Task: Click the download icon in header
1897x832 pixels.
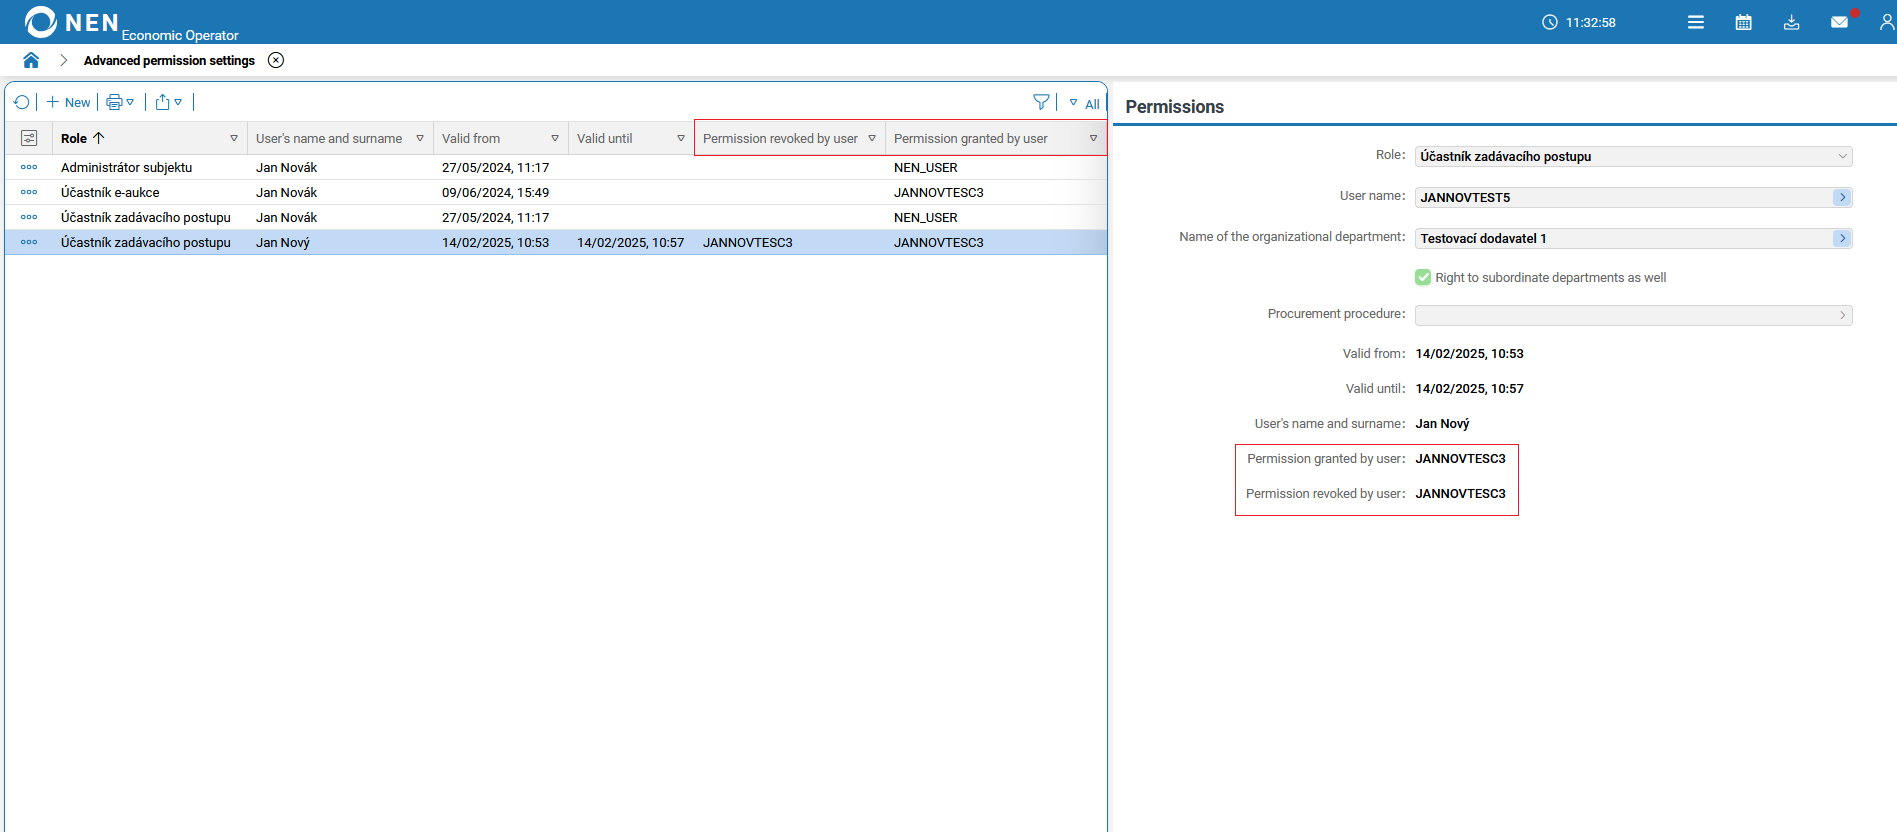Action: (x=1791, y=22)
